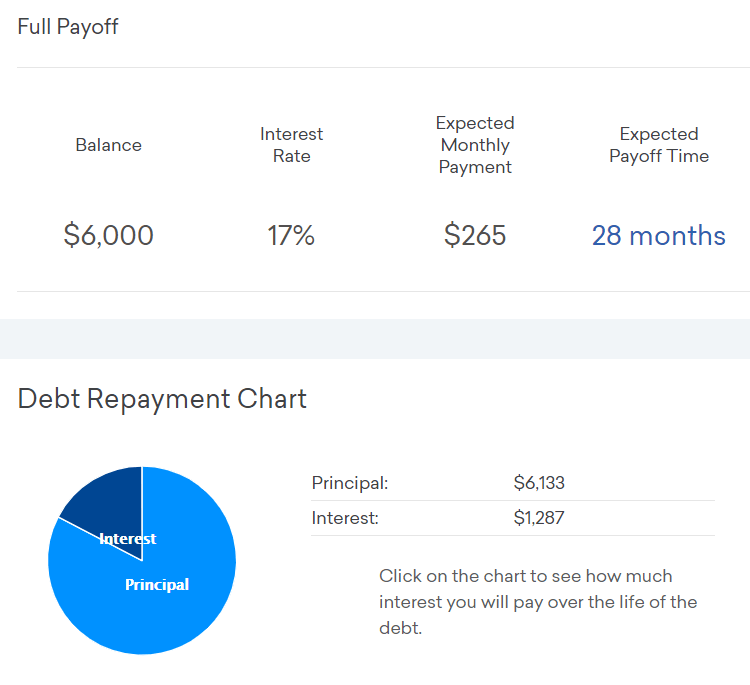
Task: Select the Interest Rate column header
Action: (291, 145)
